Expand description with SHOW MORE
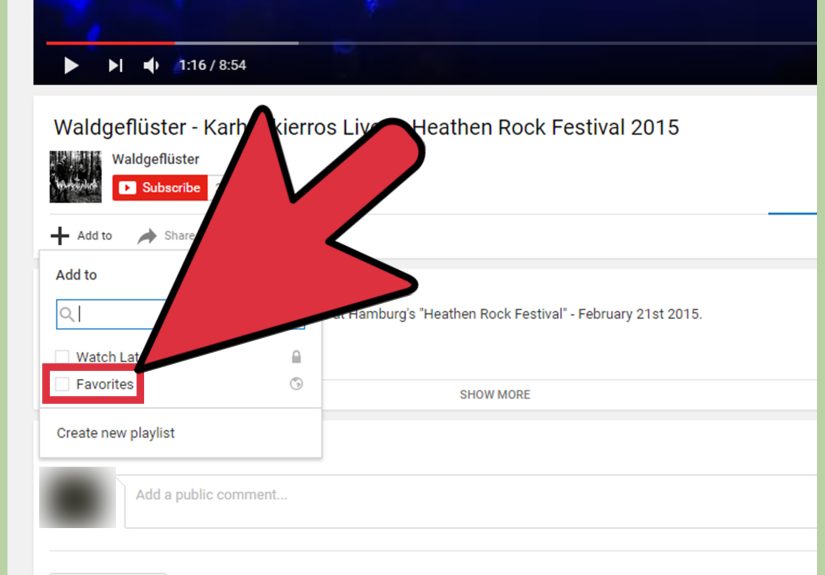 [x=495, y=395]
